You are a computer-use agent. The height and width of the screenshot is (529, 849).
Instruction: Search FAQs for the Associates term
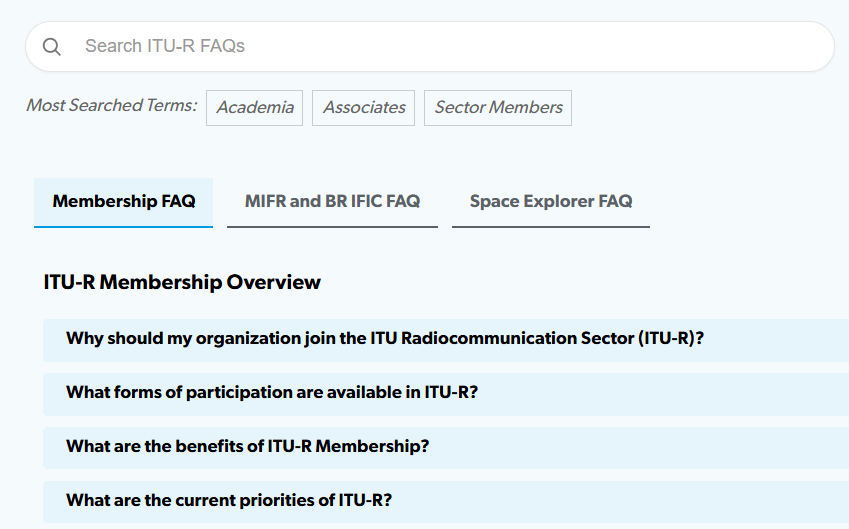pos(364,108)
